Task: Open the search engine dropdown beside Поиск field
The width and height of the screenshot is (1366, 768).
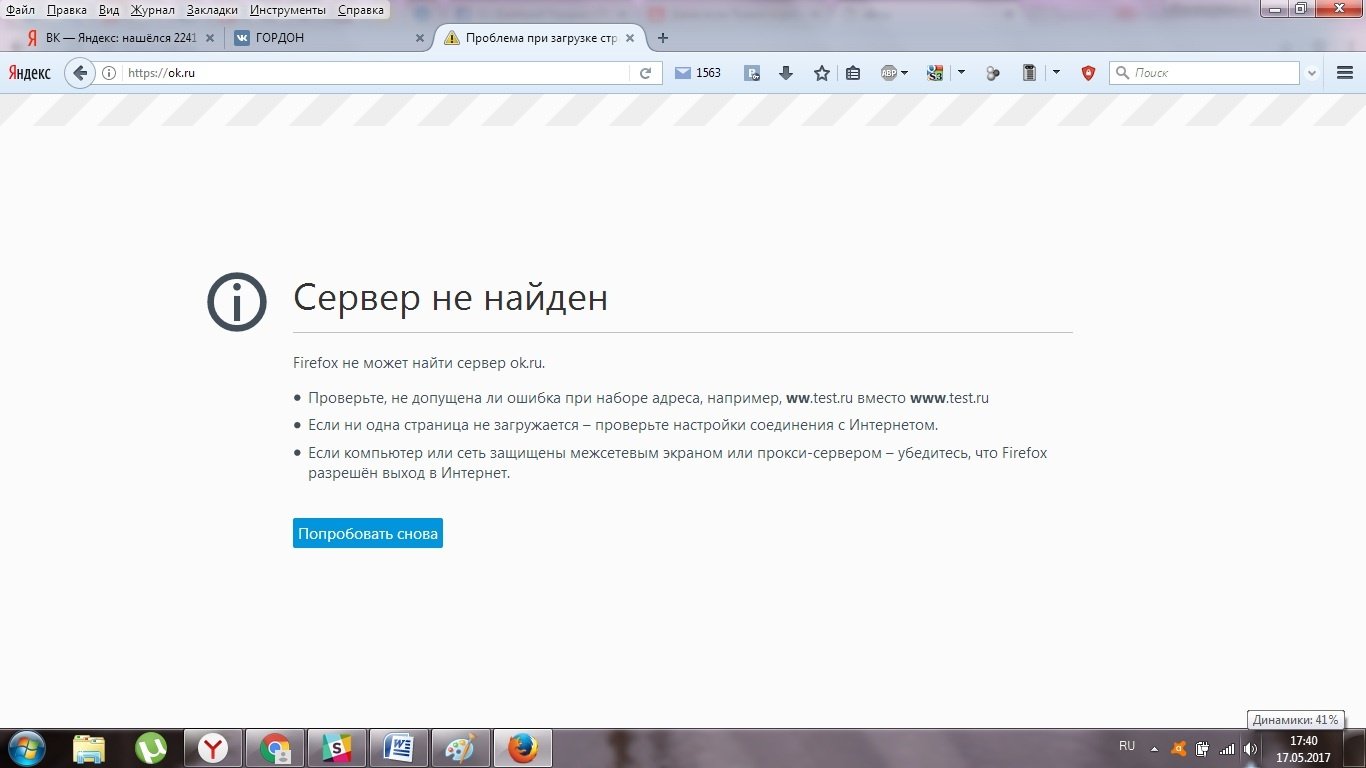Action: (x=1312, y=73)
